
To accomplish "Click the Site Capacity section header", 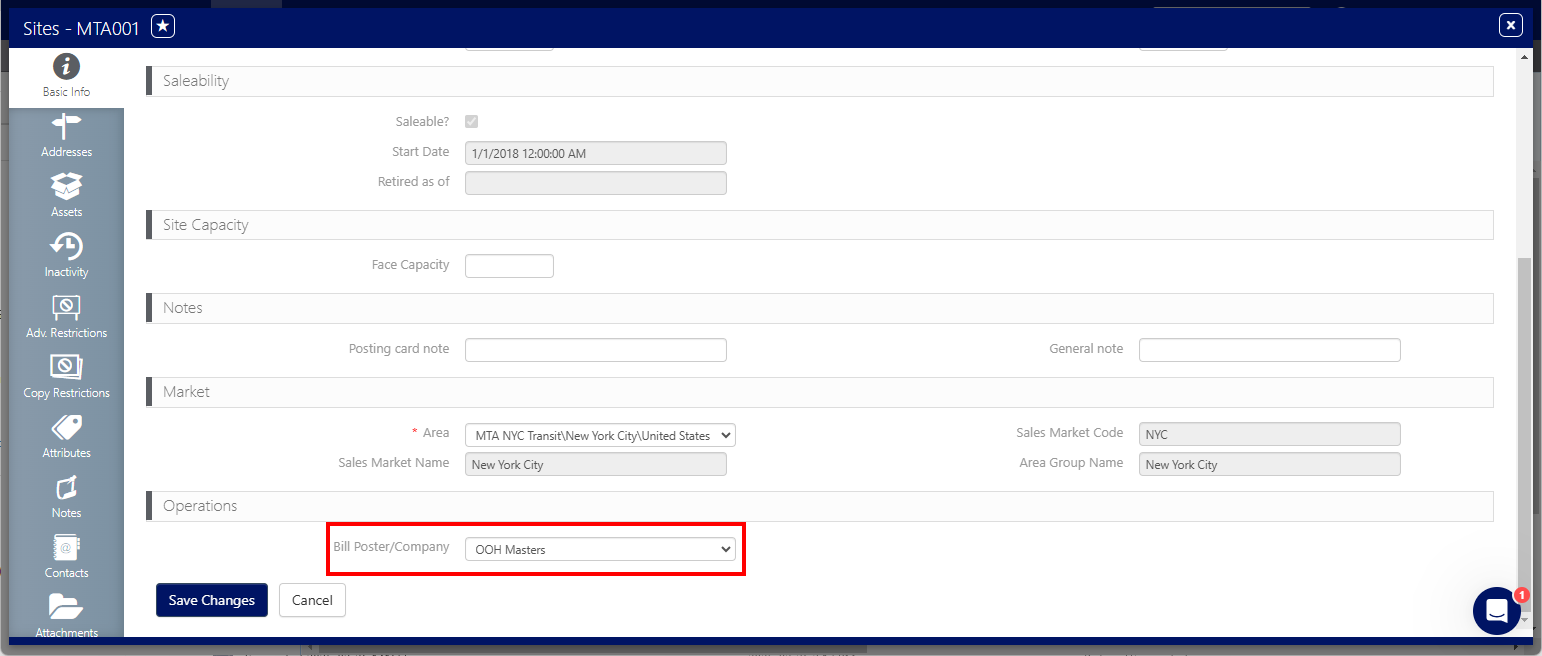I will point(820,225).
